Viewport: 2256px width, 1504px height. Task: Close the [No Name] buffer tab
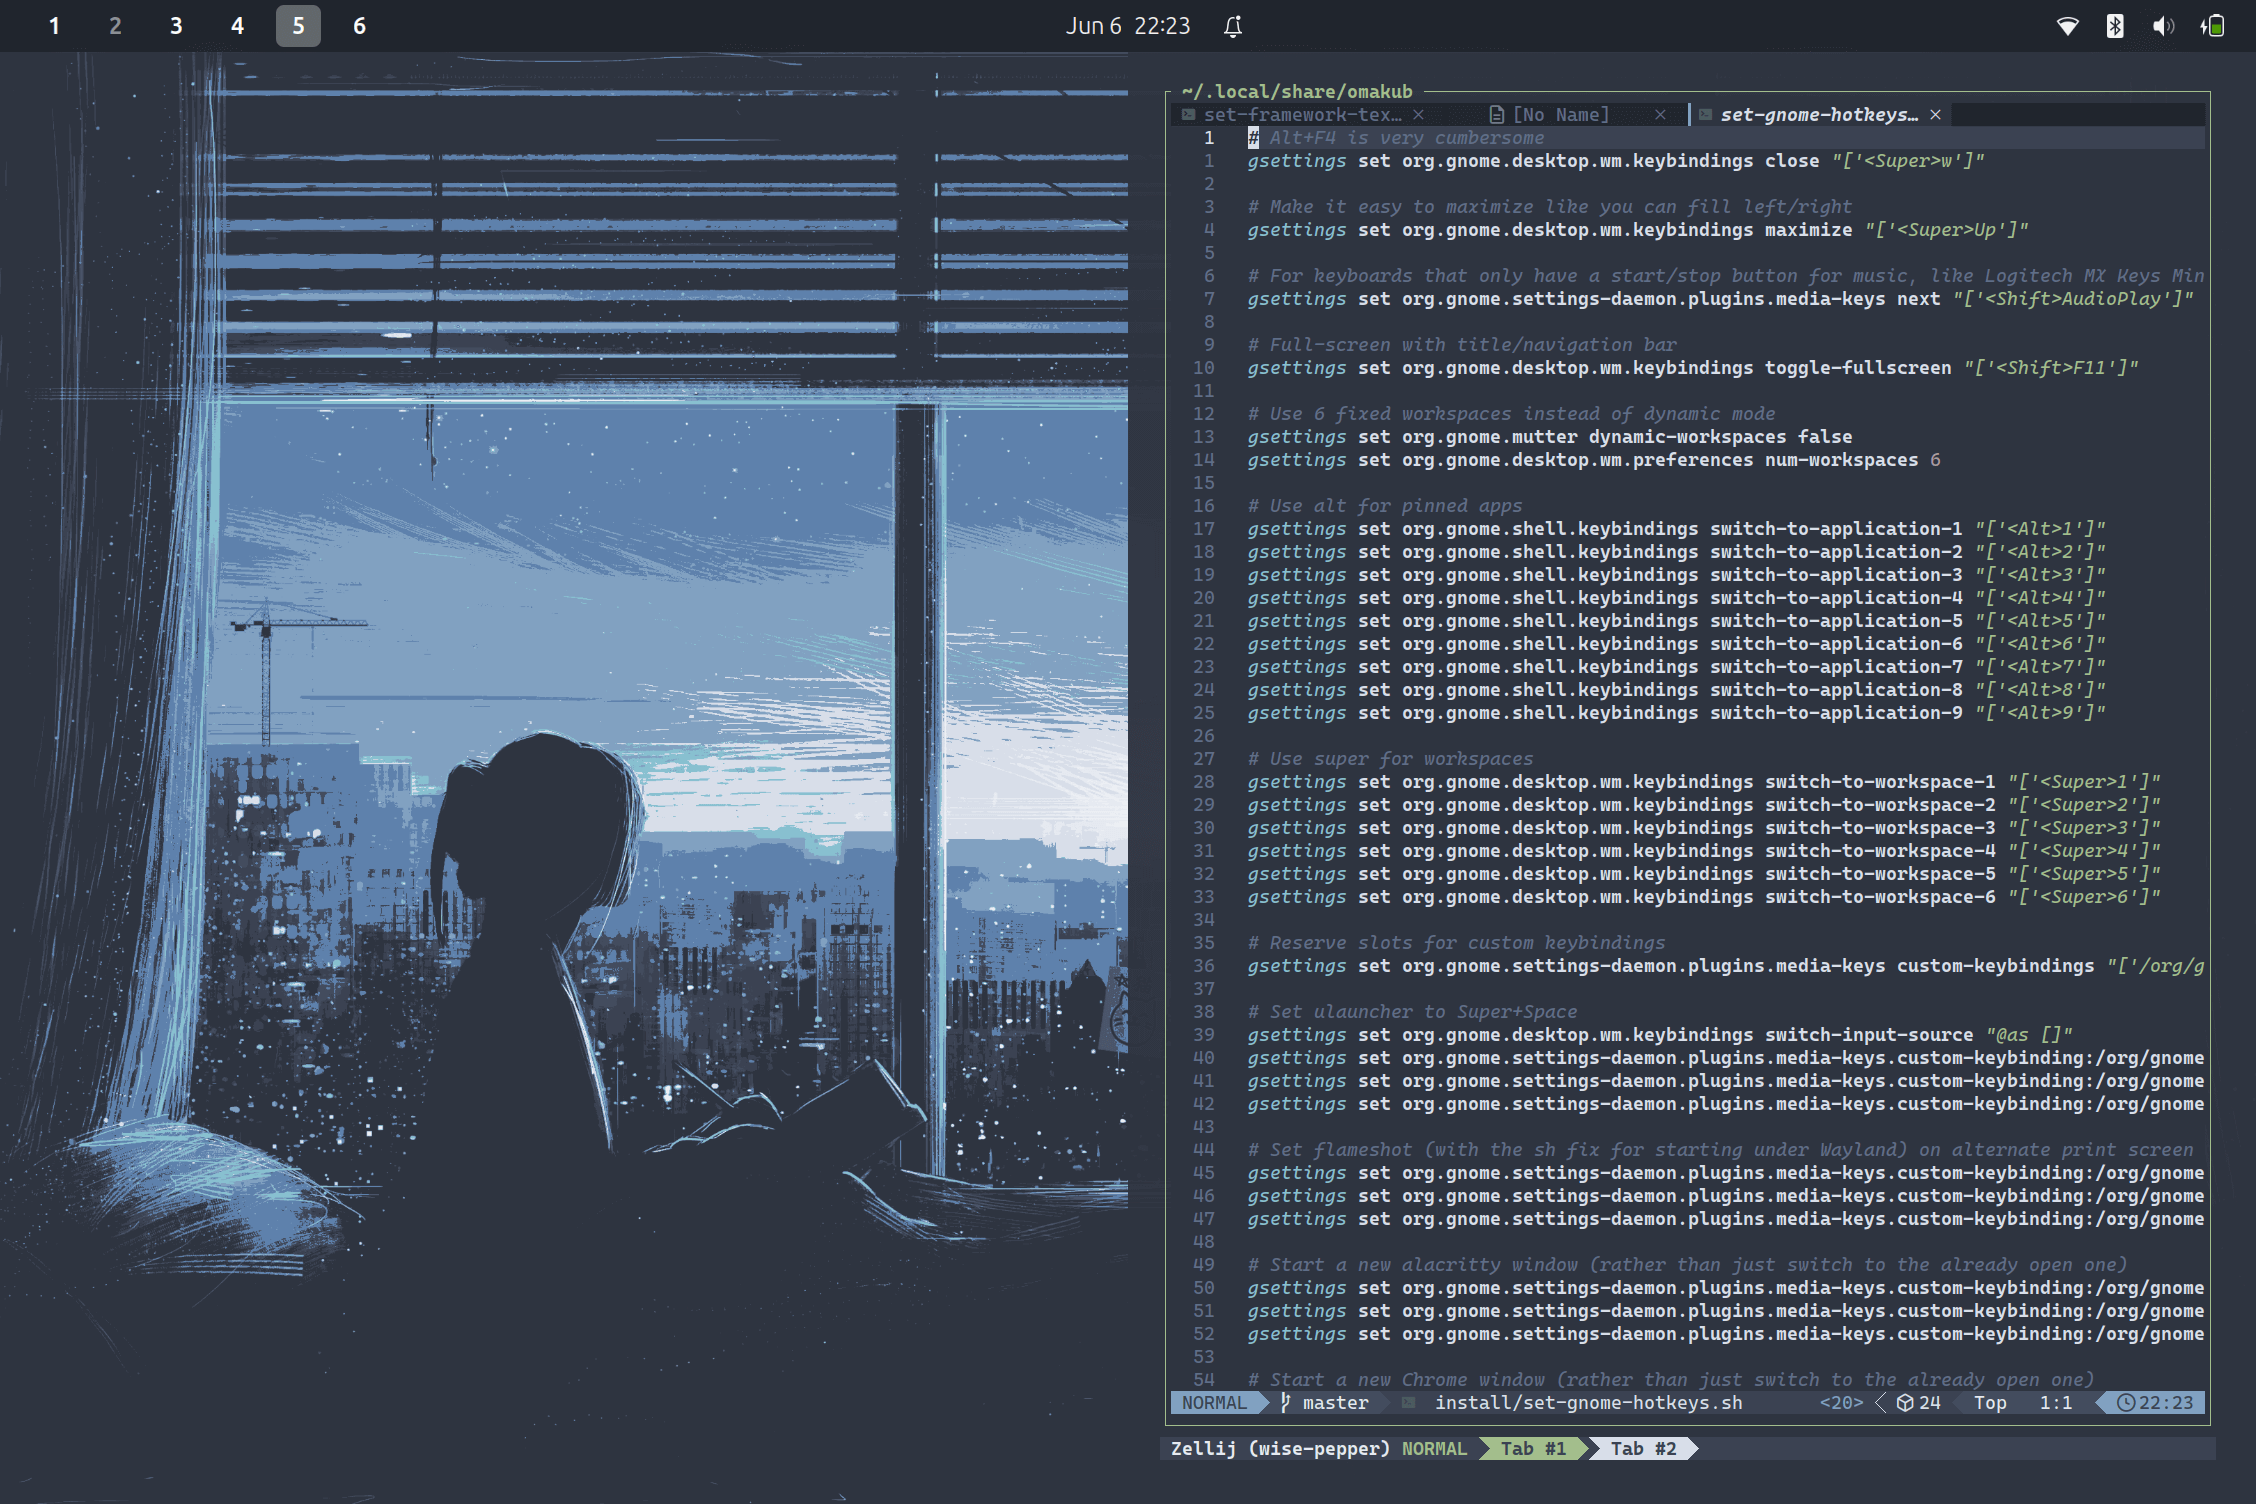[1660, 115]
